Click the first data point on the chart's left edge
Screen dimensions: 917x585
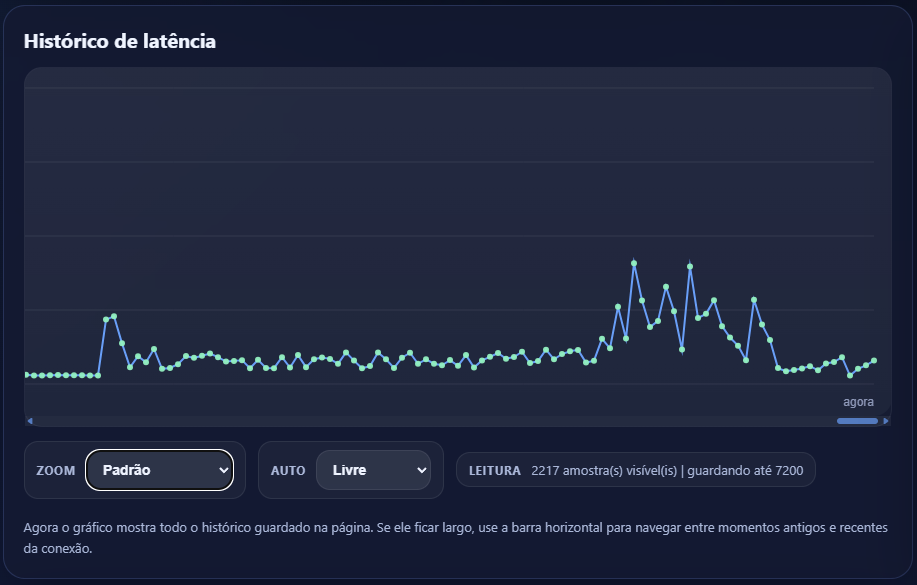click(26, 375)
